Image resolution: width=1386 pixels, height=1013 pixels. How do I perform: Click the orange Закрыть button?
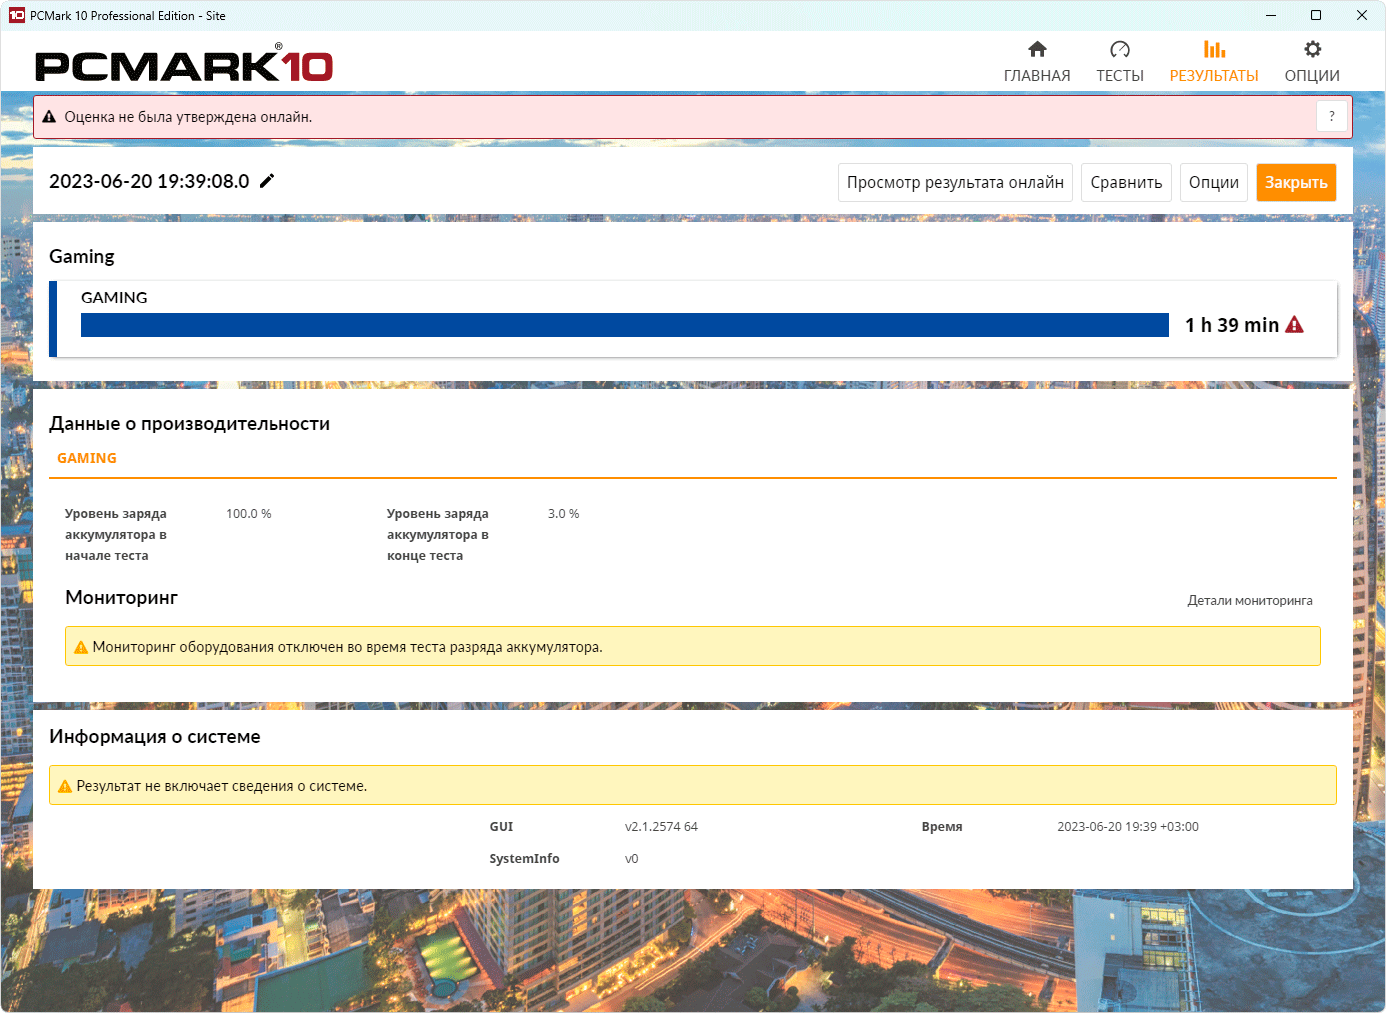tap(1296, 182)
